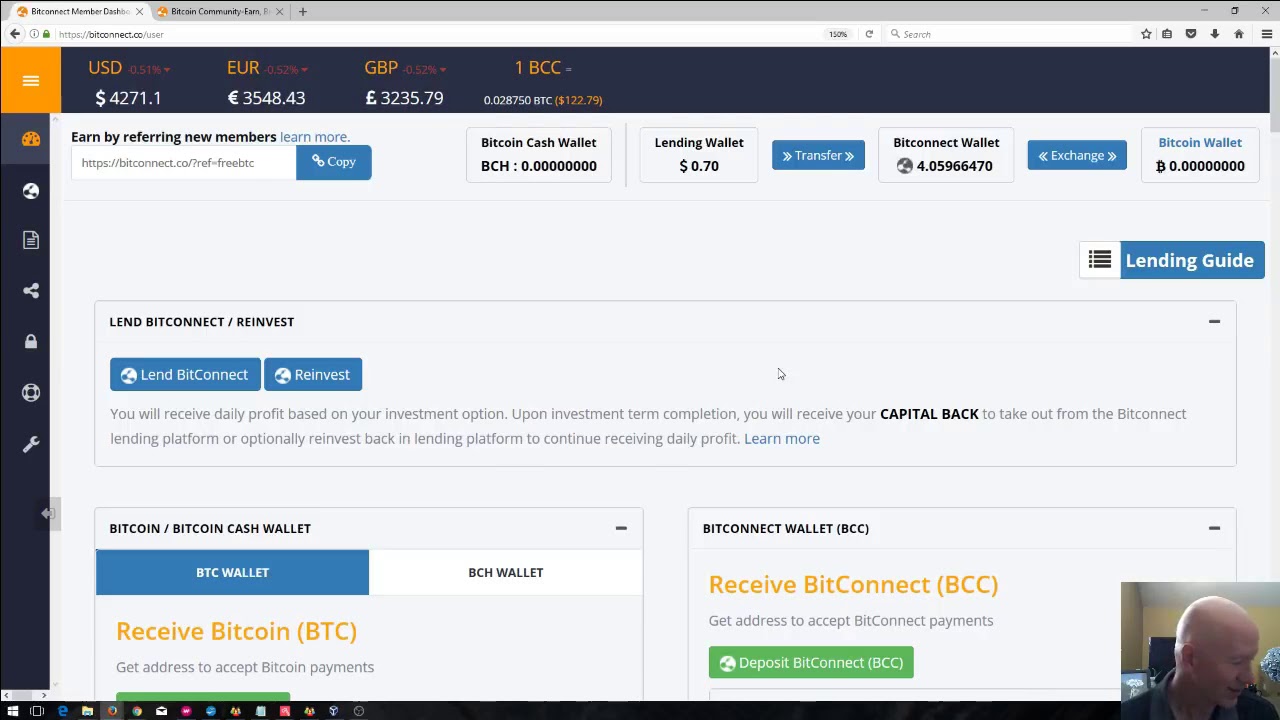
Task: Click the GBP price £ 3235.79
Action: [404, 98]
